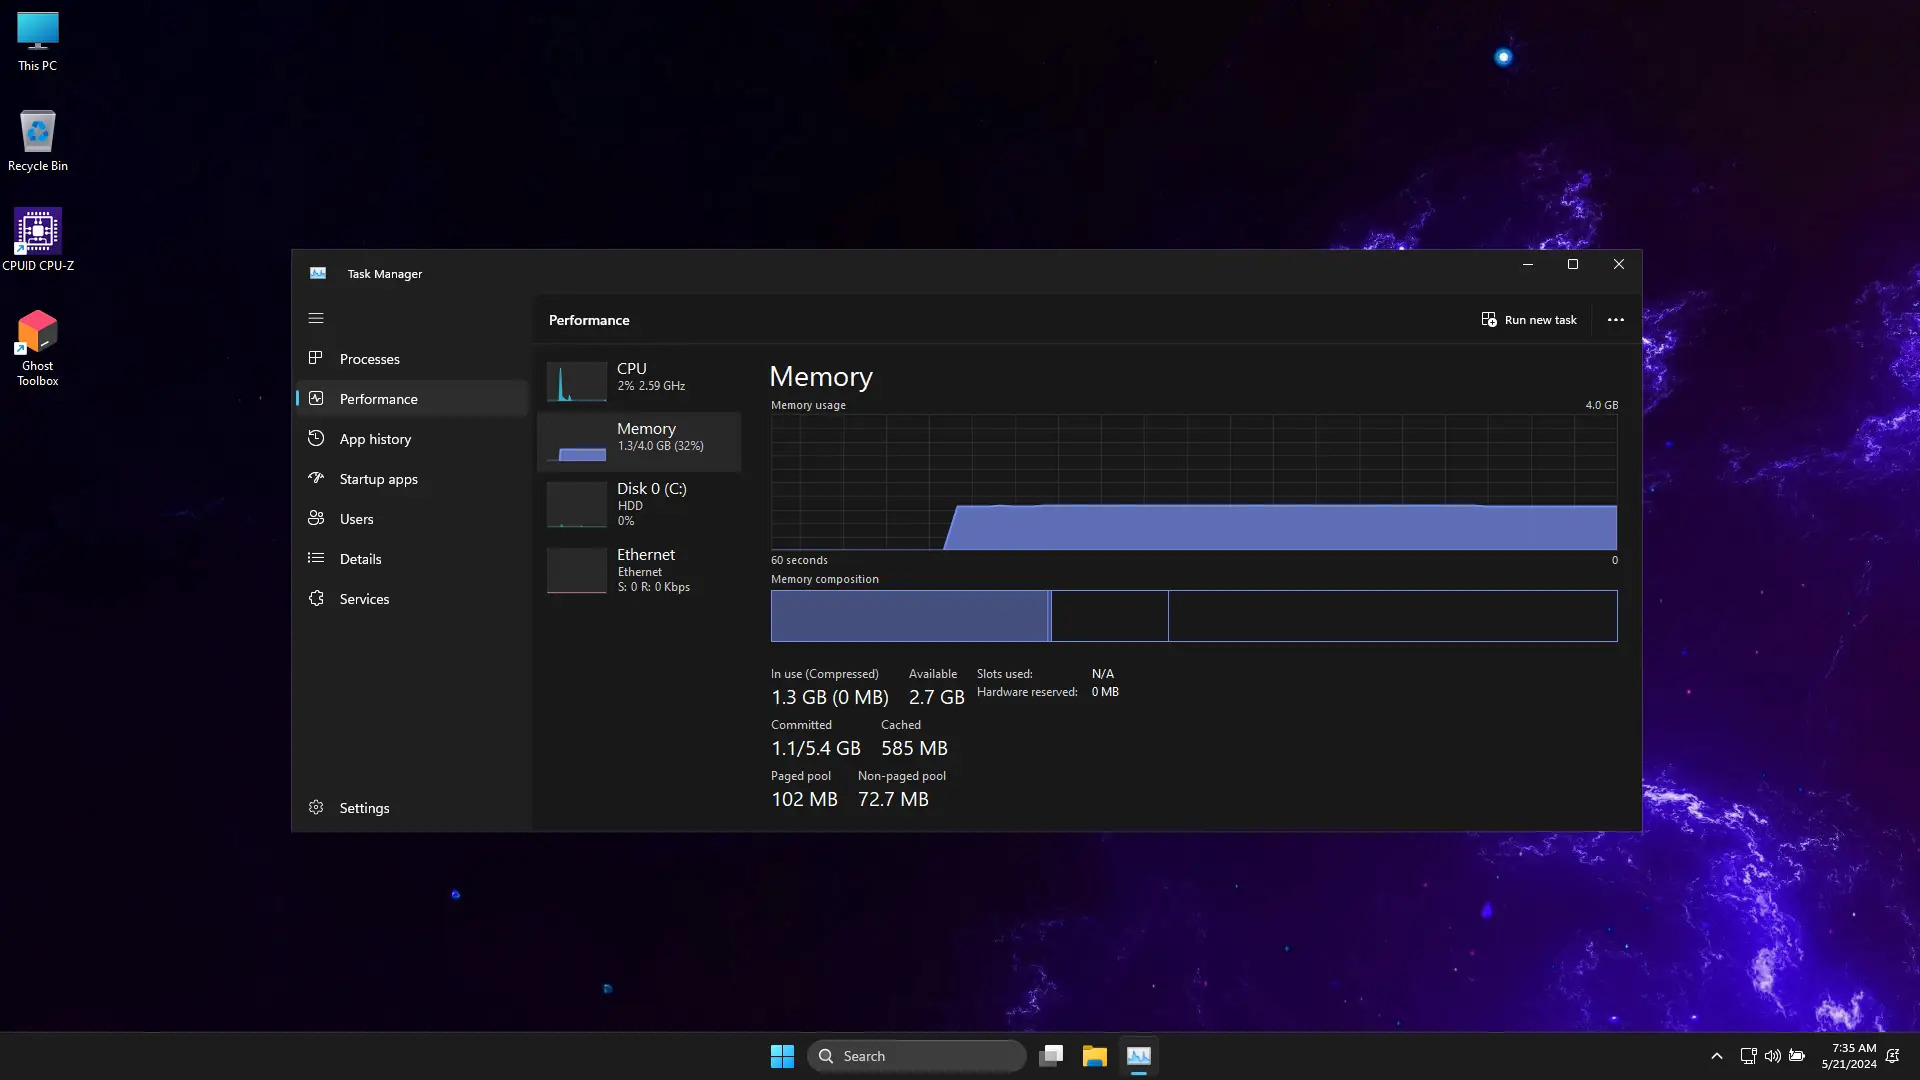
Task: Open the Start menu
Action: 781,1055
